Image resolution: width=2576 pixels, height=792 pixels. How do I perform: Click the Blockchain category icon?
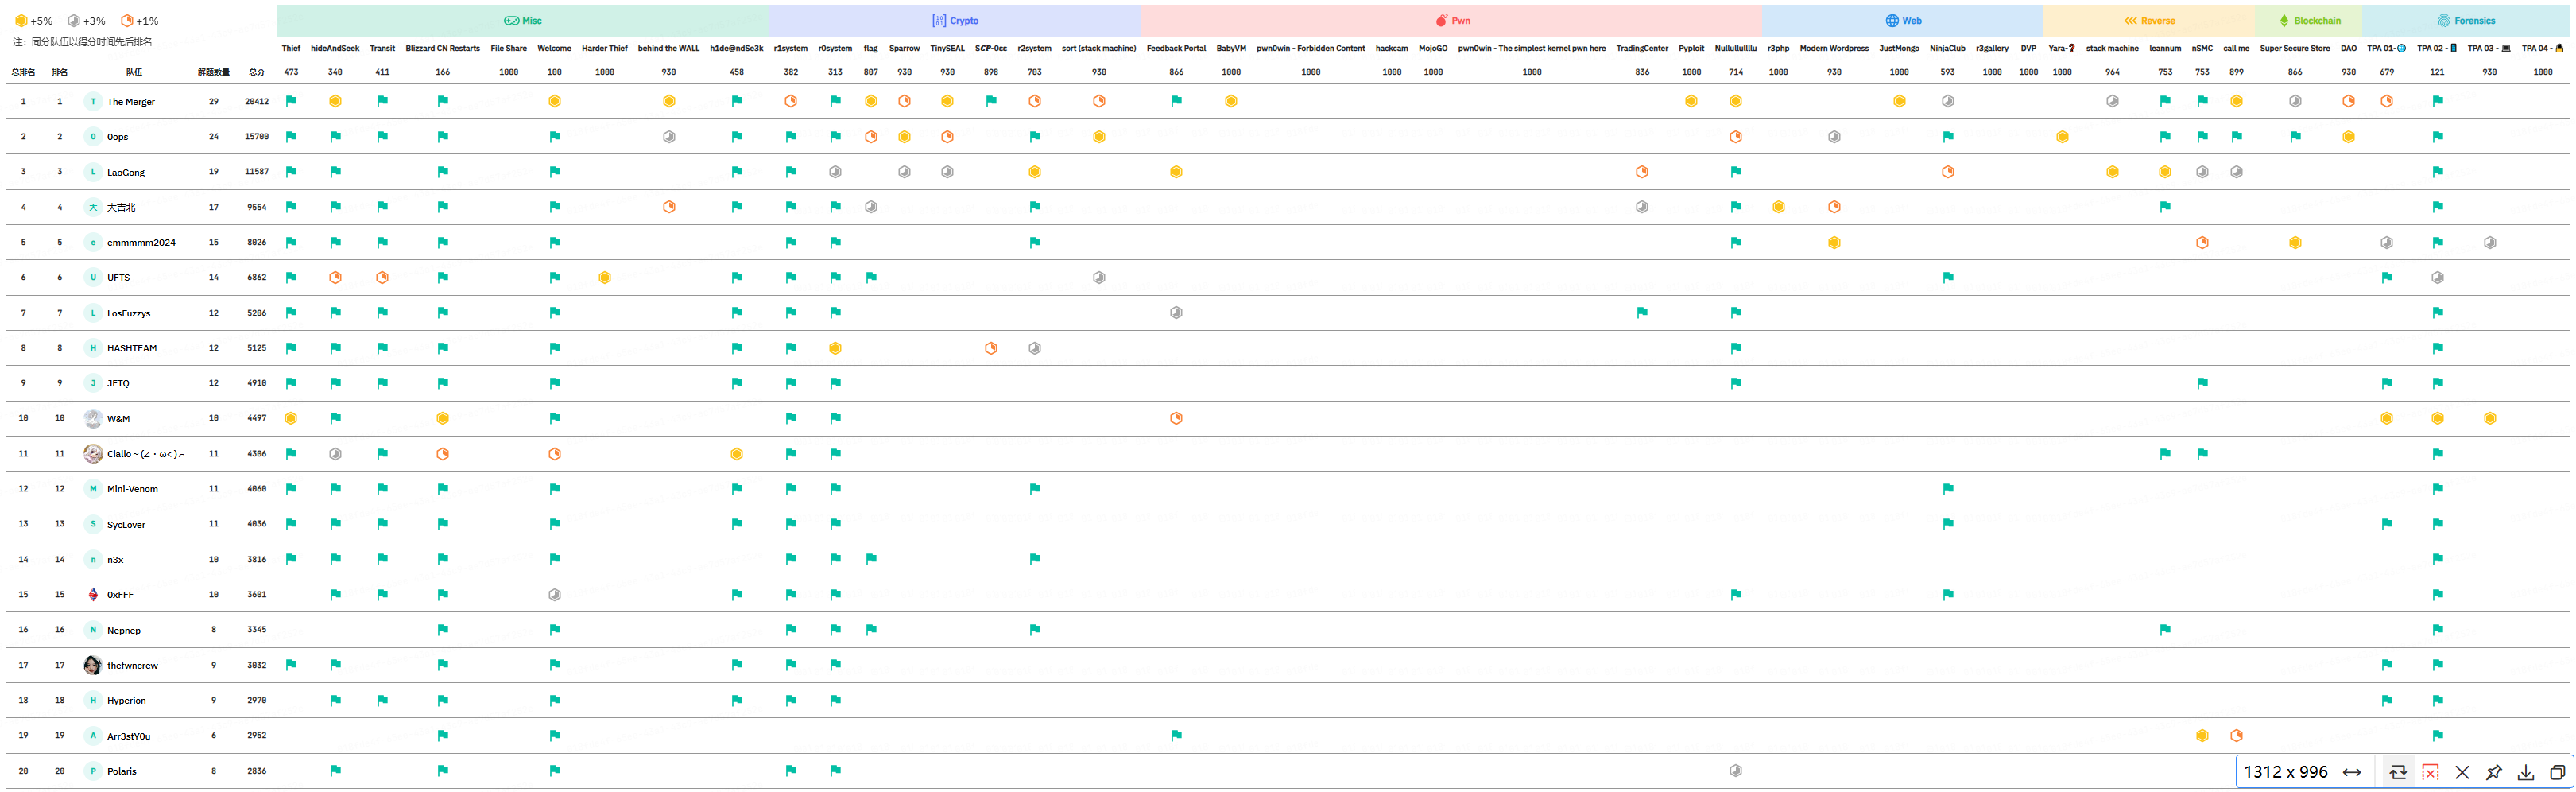point(2285,20)
